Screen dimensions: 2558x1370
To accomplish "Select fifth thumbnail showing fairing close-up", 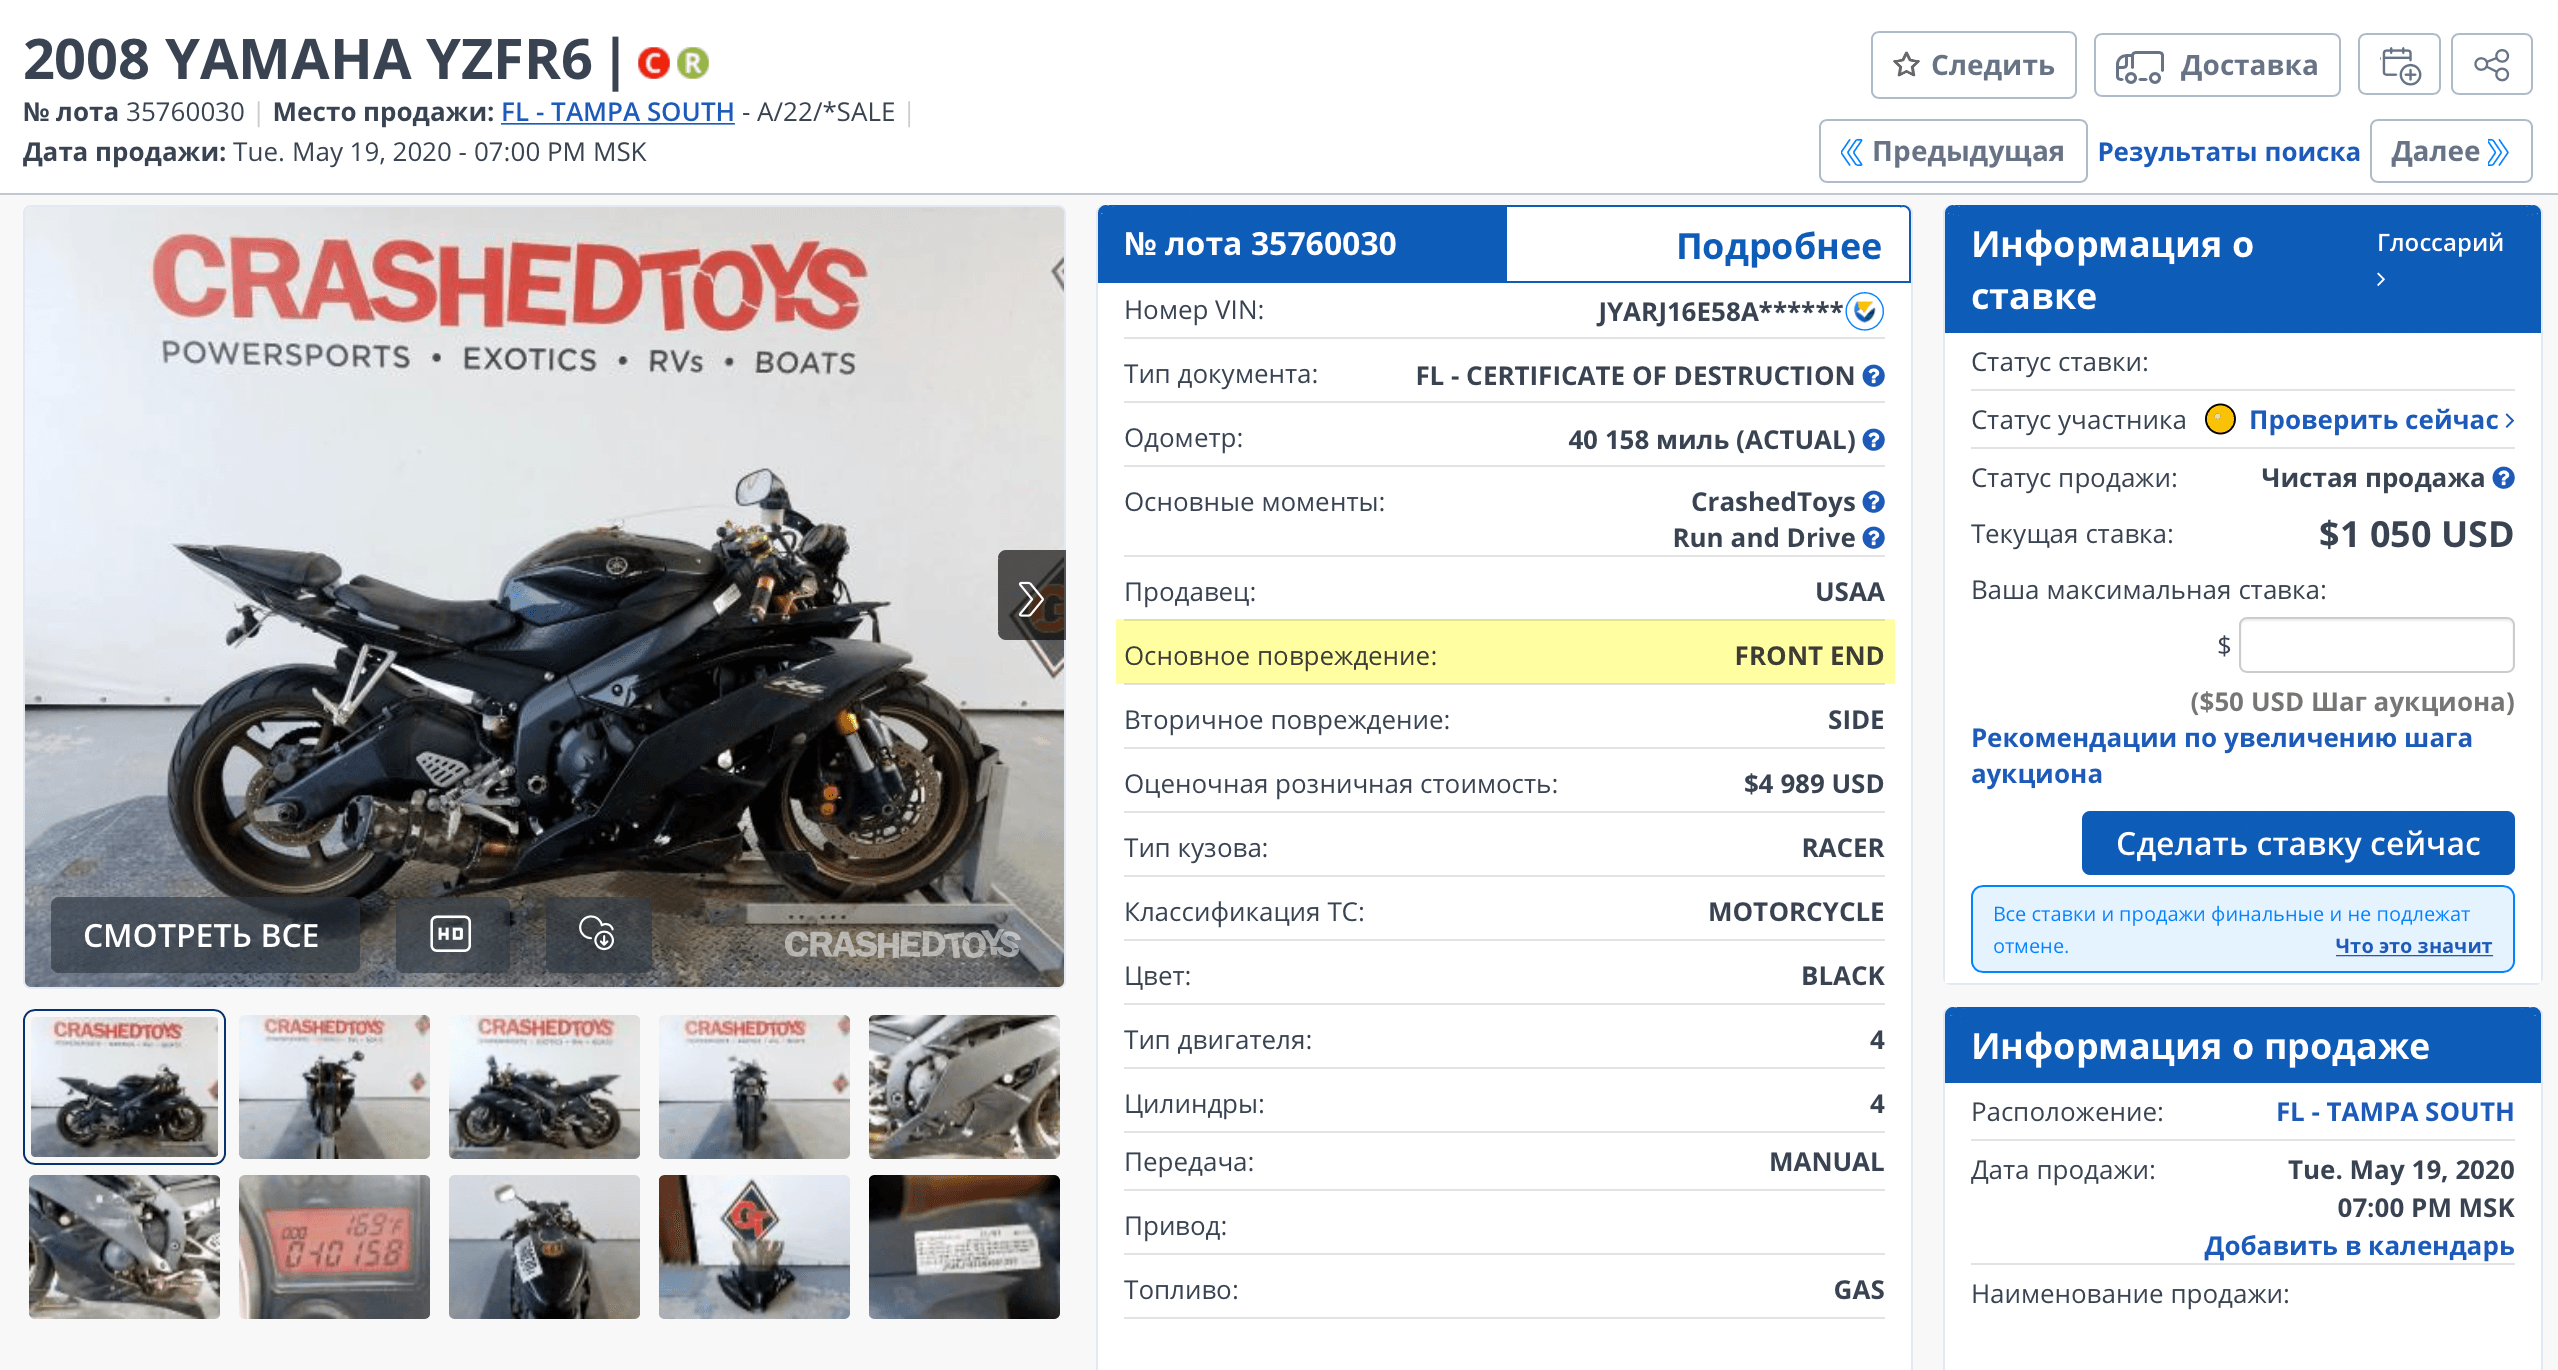I will pyautogui.click(x=964, y=1087).
